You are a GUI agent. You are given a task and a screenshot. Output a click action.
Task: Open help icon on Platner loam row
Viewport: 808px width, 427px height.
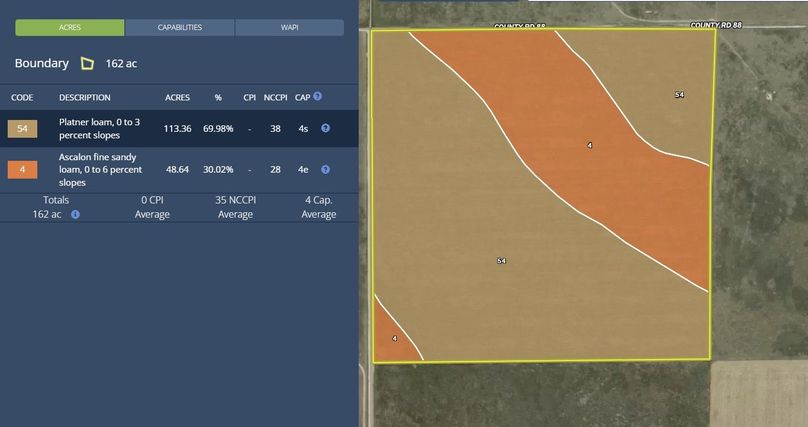(x=325, y=128)
